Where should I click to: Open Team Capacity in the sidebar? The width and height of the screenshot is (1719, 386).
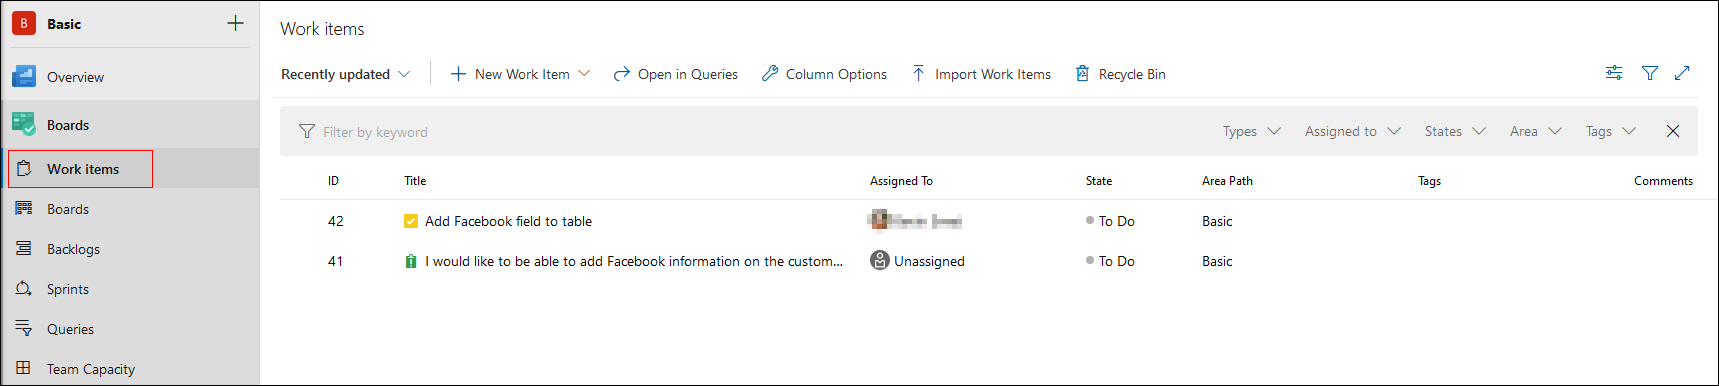[91, 369]
